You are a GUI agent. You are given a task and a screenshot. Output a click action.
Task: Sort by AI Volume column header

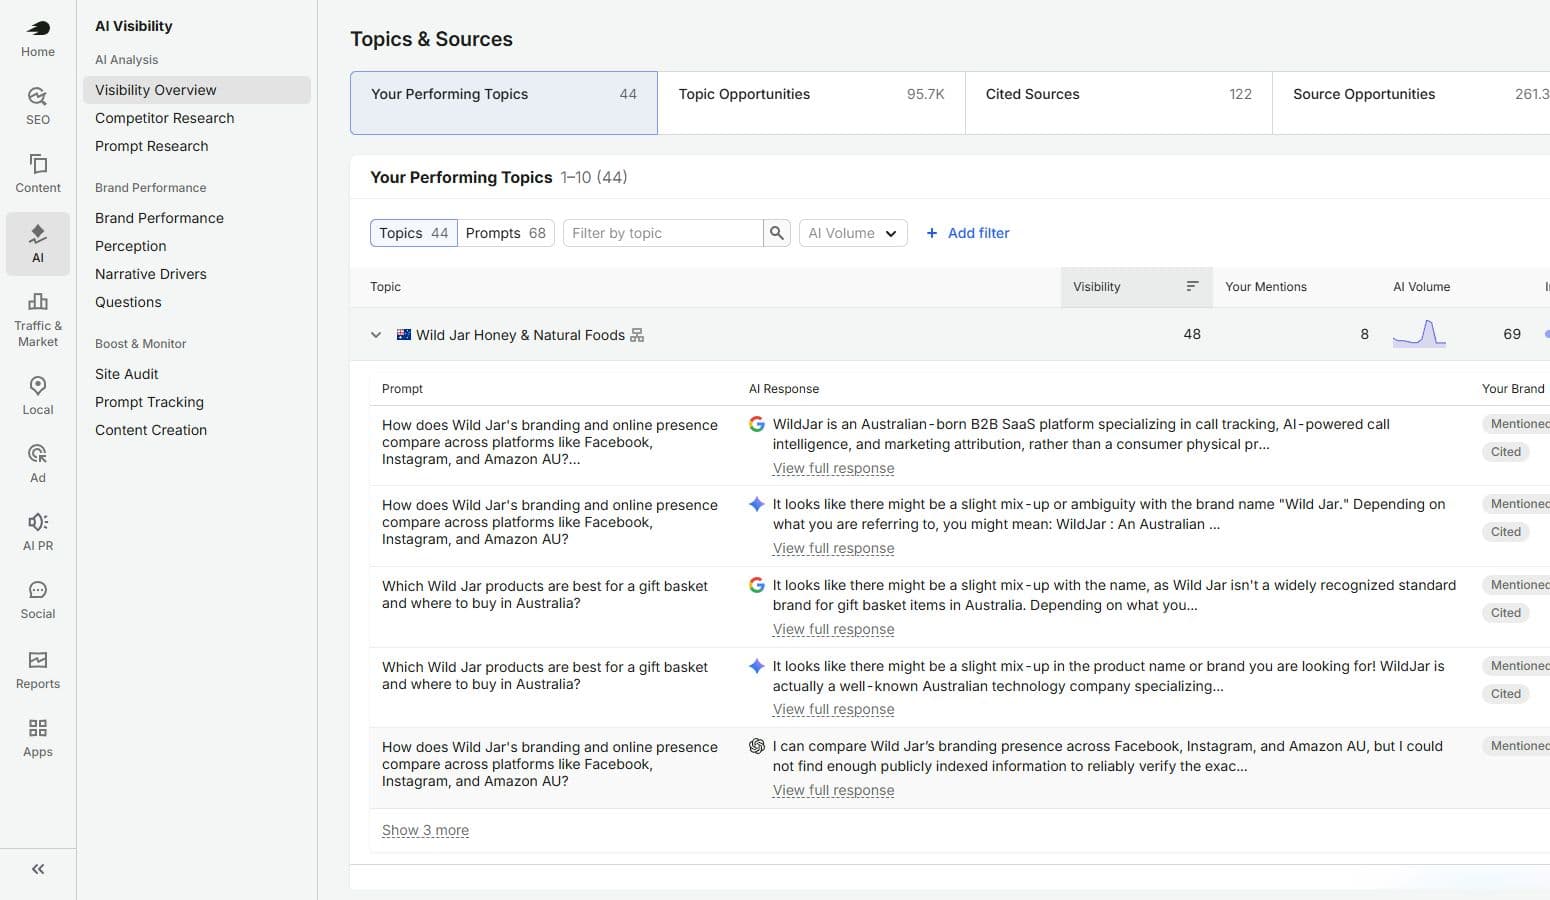(1421, 286)
